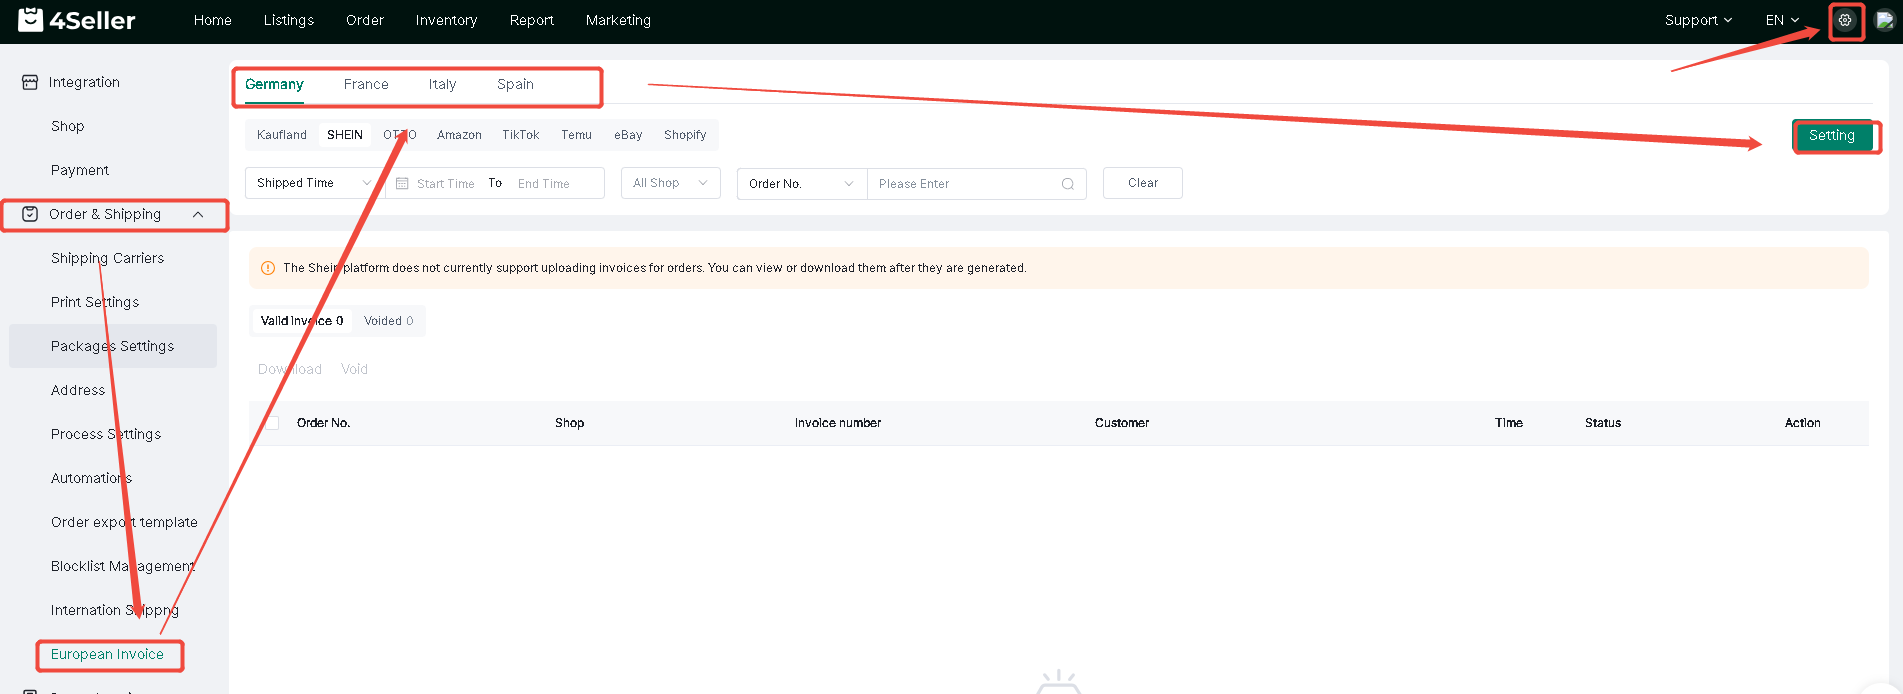Click the Integration store icon in sidebar

pyautogui.click(x=30, y=82)
